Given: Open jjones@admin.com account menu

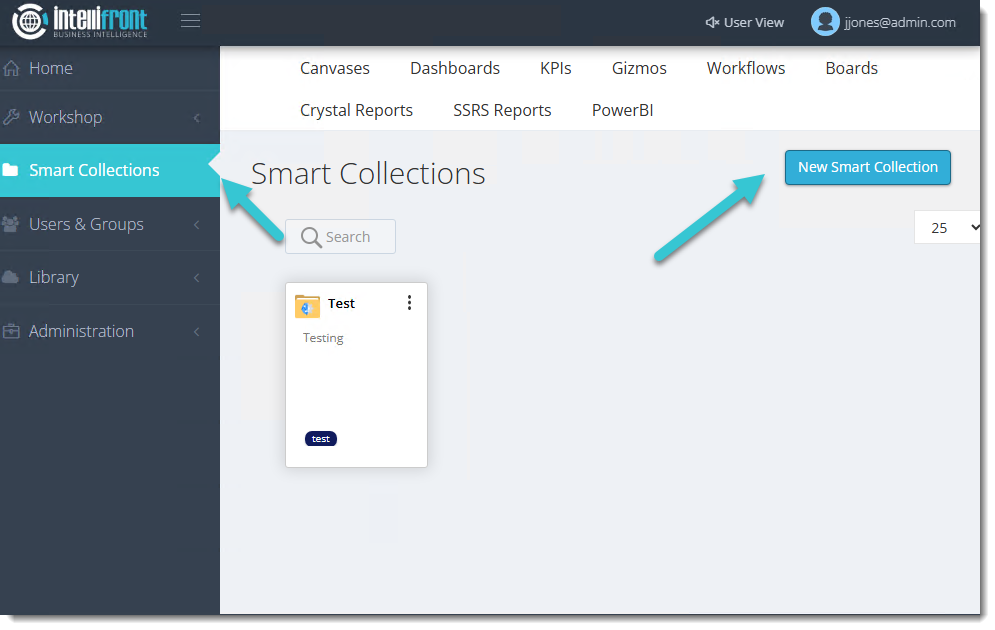Looking at the screenshot, I should (899, 22).
